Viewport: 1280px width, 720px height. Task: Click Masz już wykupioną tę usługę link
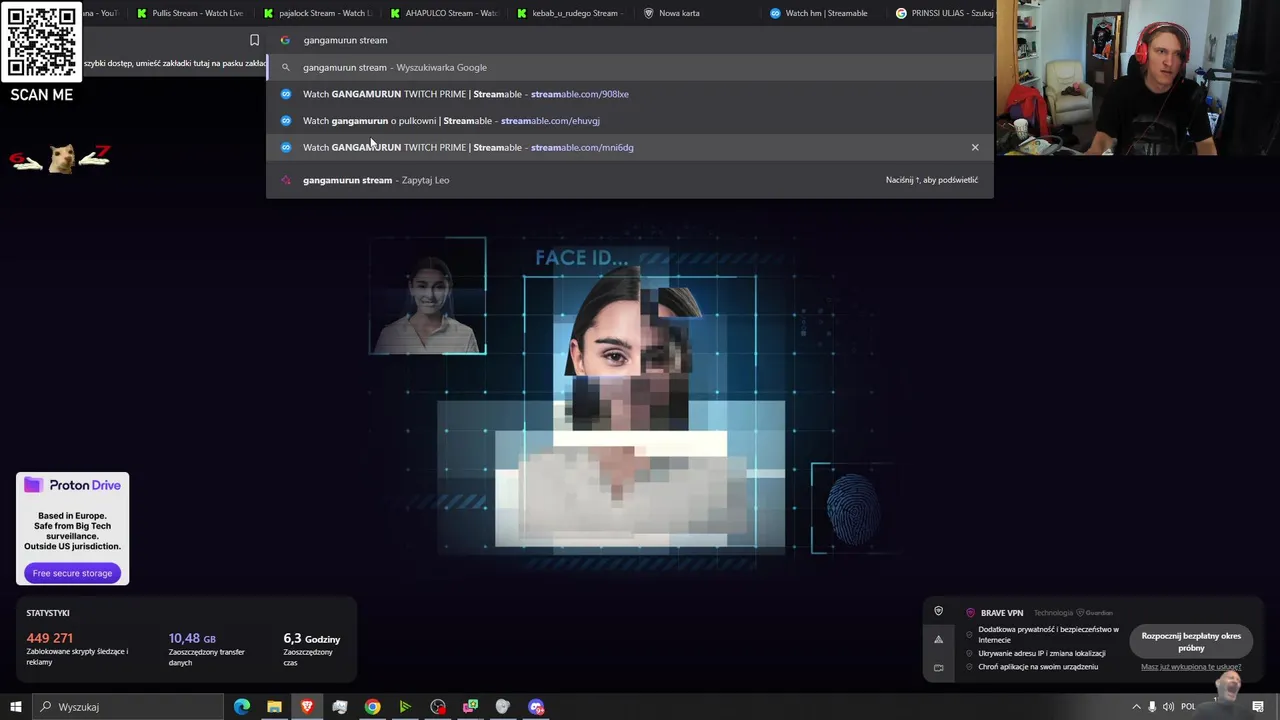[1191, 667]
